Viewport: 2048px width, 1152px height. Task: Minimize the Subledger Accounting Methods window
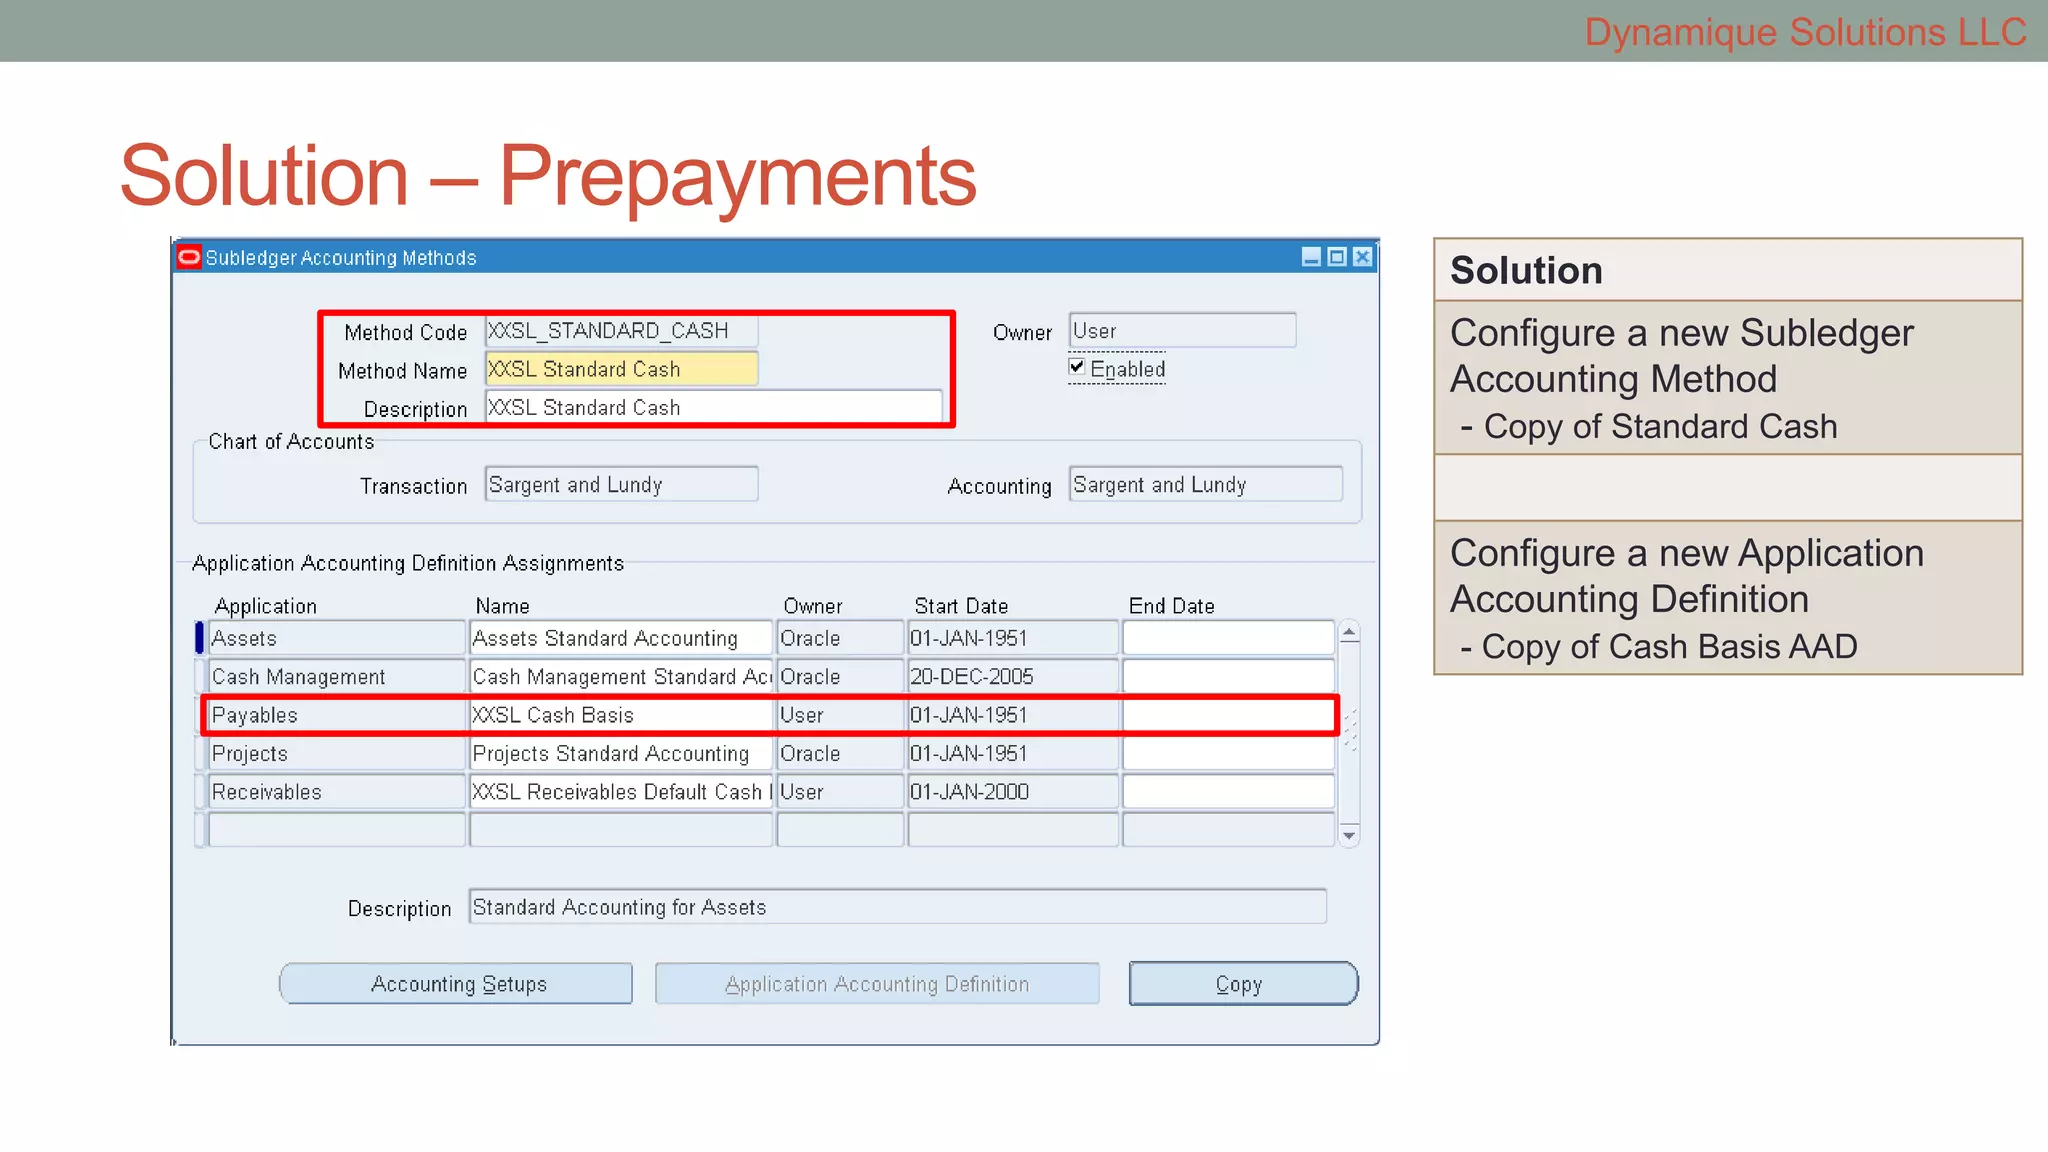click(x=1311, y=258)
